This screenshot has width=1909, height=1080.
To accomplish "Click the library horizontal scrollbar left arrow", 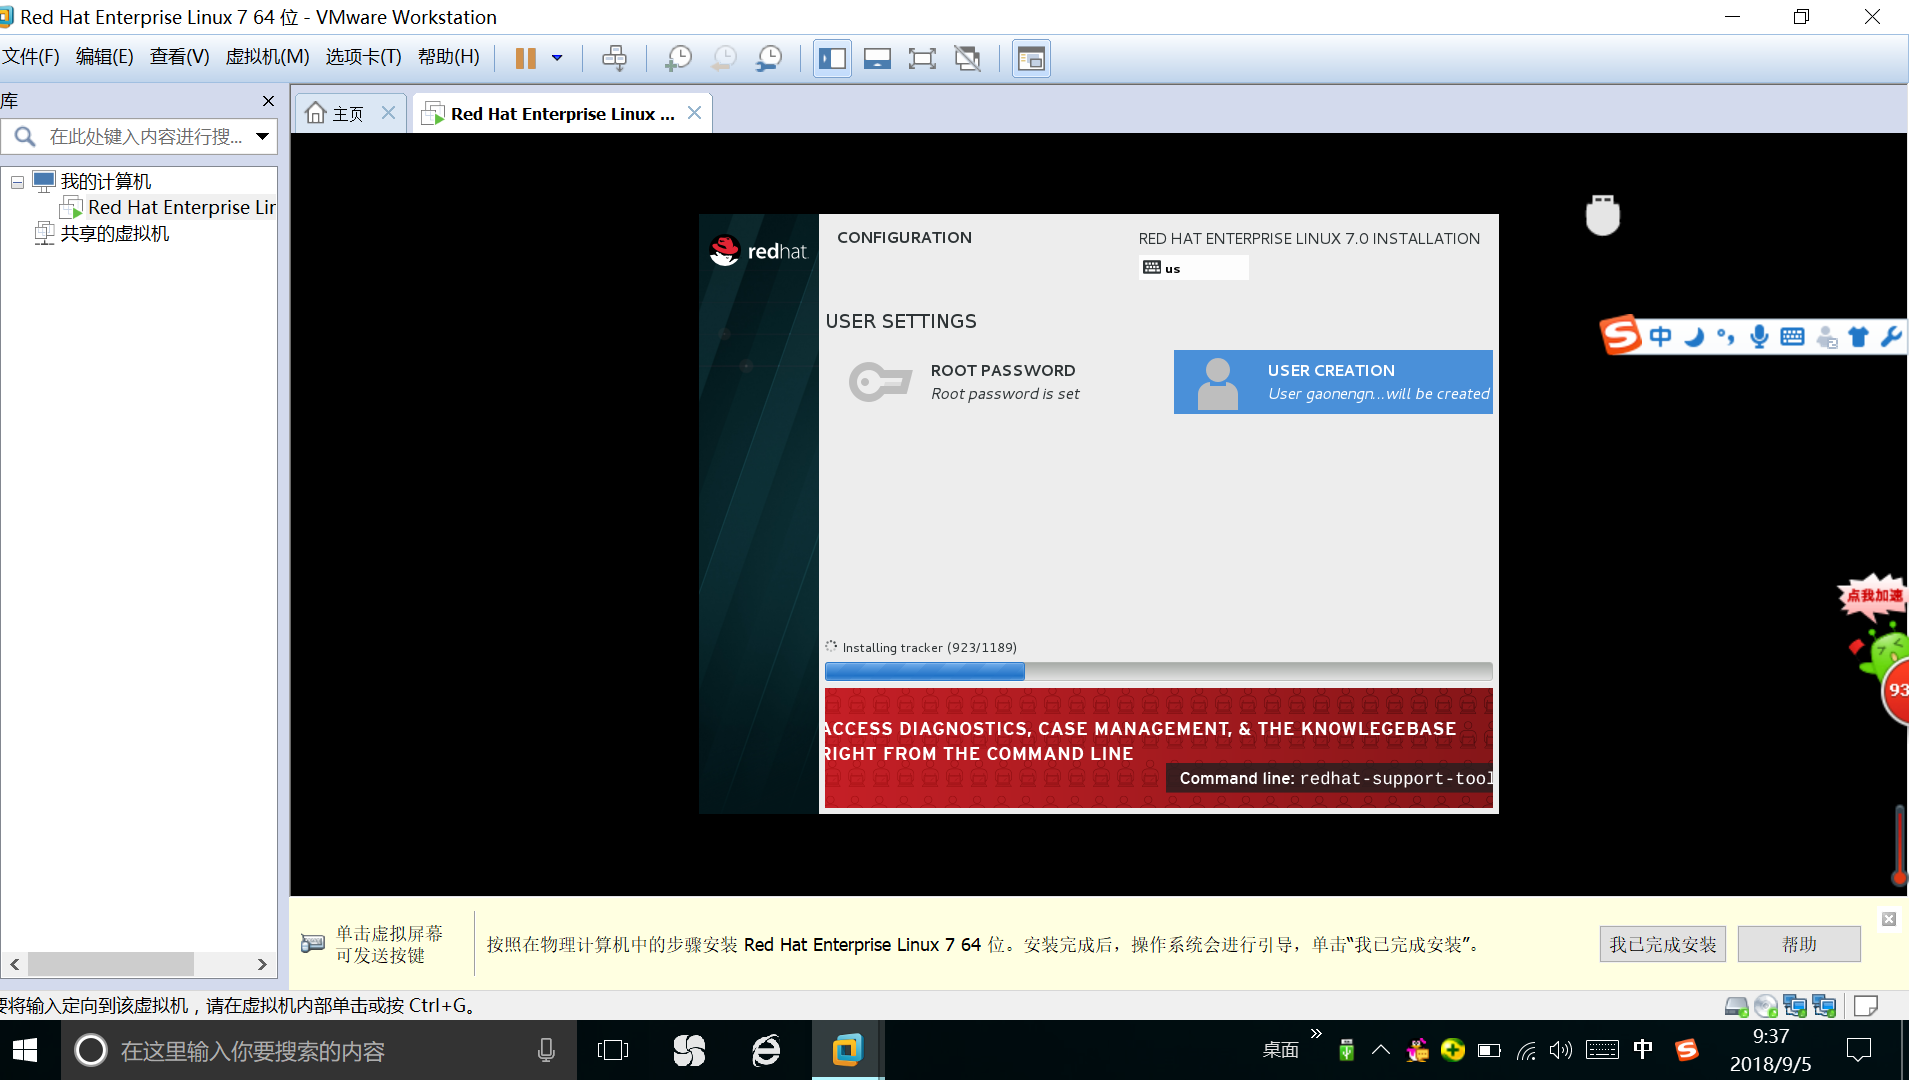I will [x=15, y=964].
